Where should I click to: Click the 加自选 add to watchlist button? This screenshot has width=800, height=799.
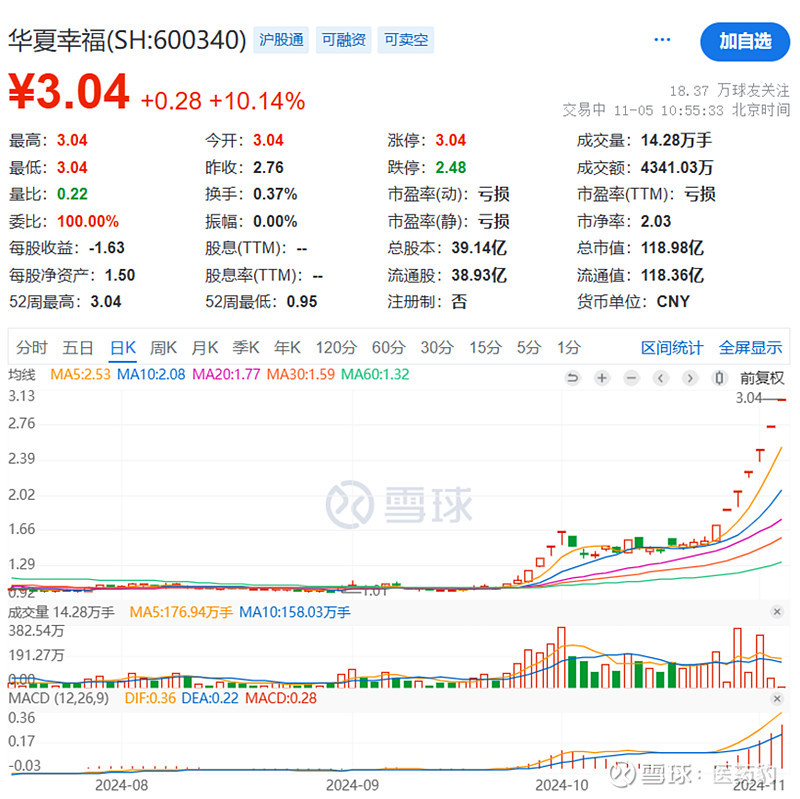(745, 41)
